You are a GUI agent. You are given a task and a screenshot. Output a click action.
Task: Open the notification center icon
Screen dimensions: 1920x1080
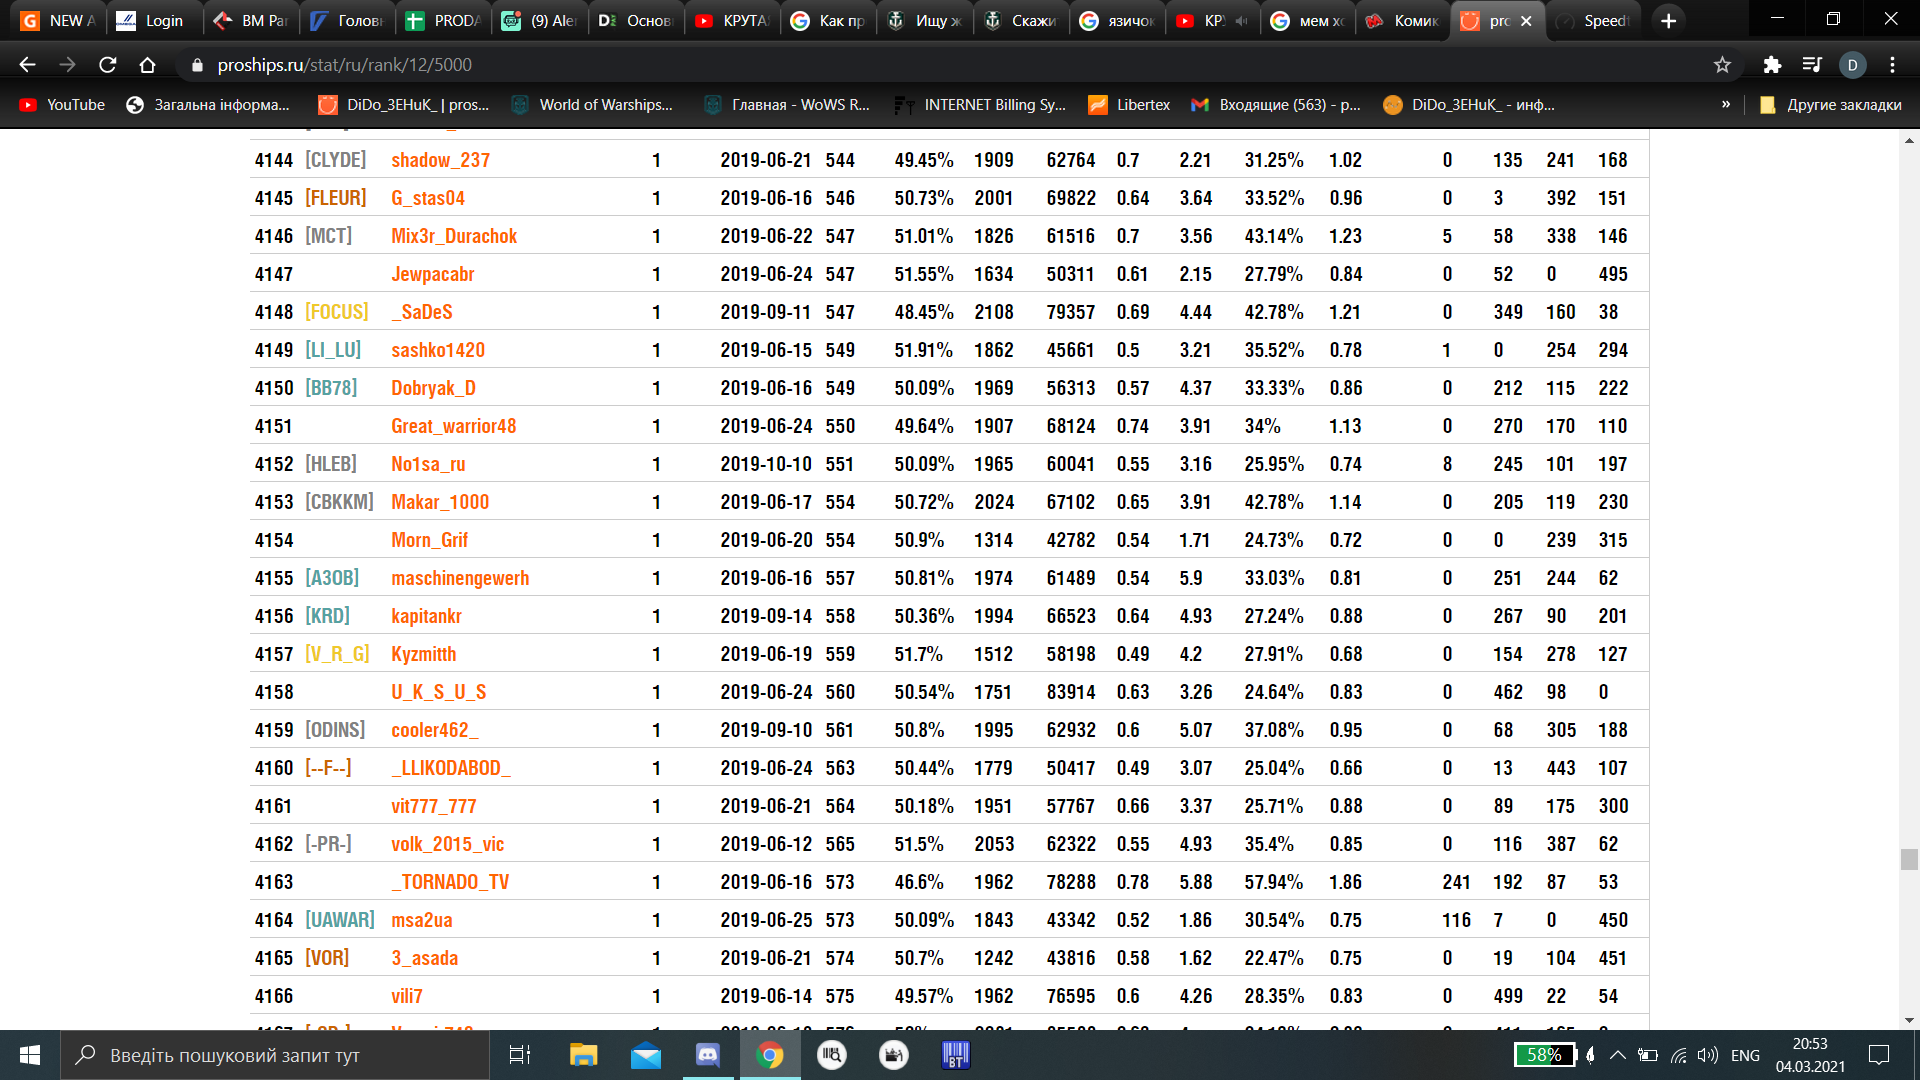click(x=1879, y=1055)
